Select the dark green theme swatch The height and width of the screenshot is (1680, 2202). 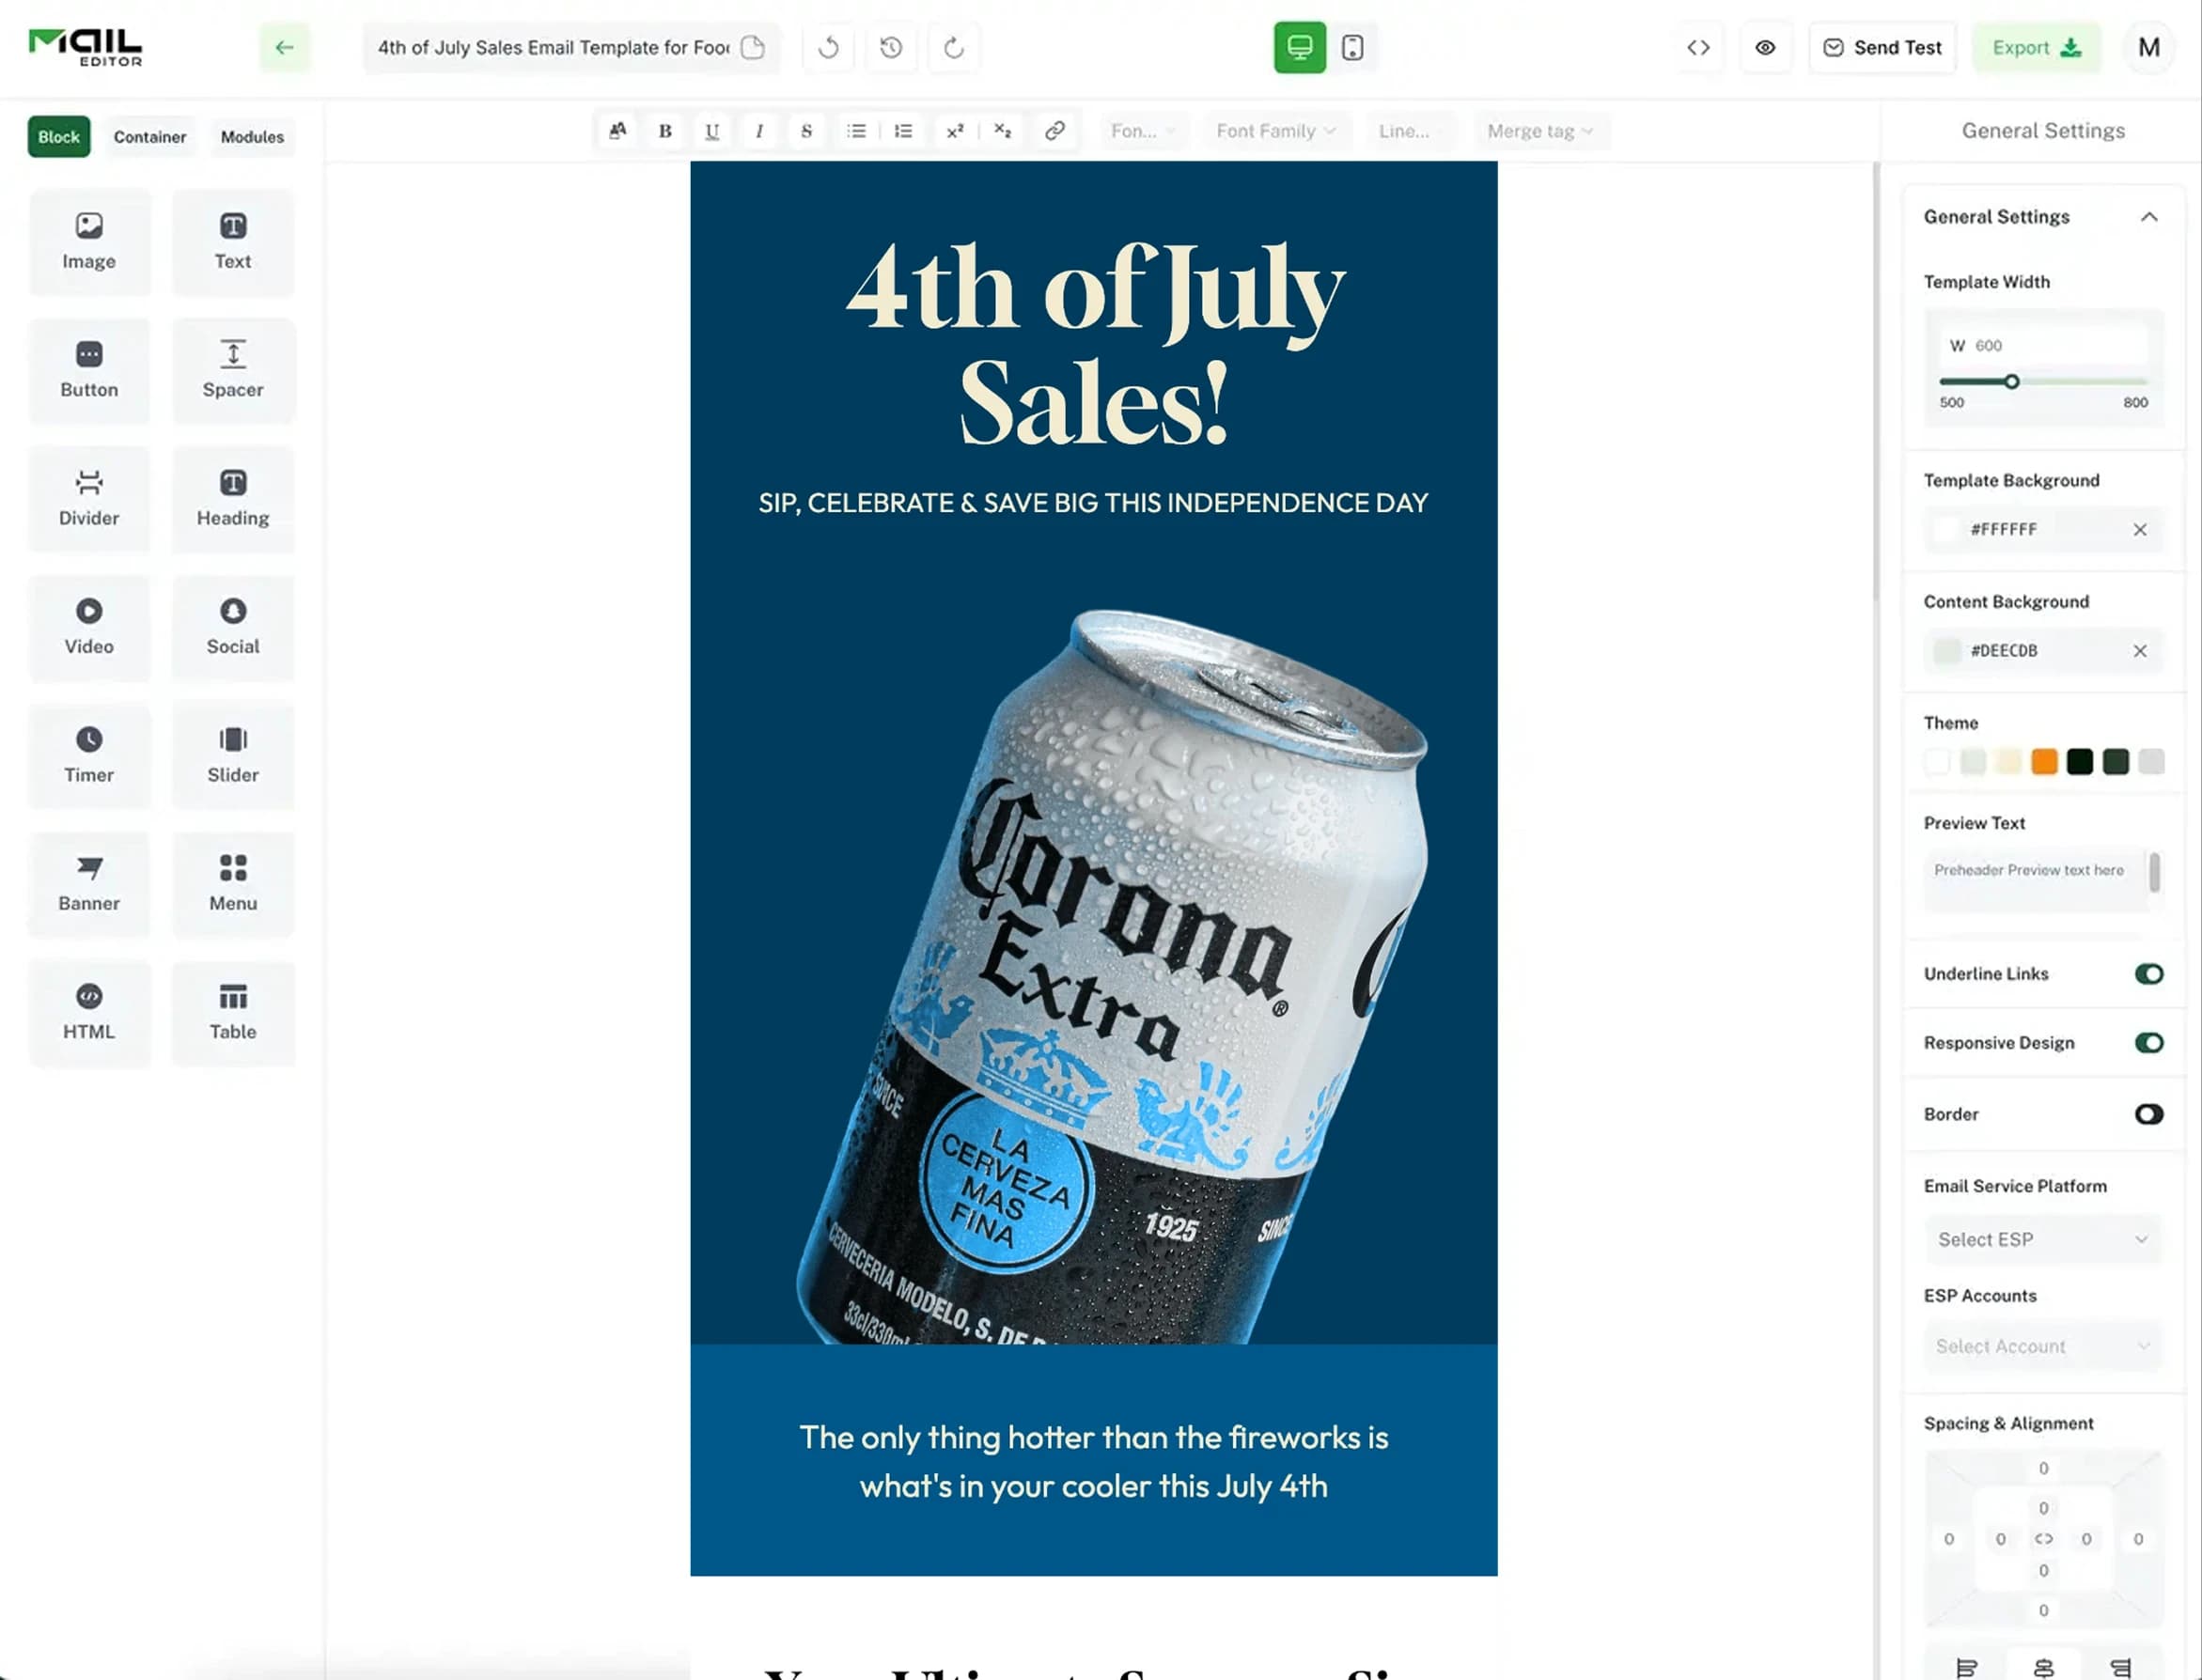point(2115,762)
